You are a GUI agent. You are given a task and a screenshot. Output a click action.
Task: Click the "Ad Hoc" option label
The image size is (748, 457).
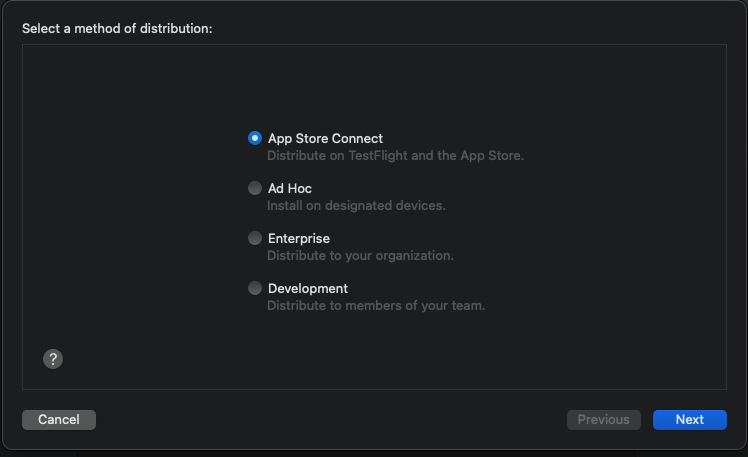click(290, 188)
